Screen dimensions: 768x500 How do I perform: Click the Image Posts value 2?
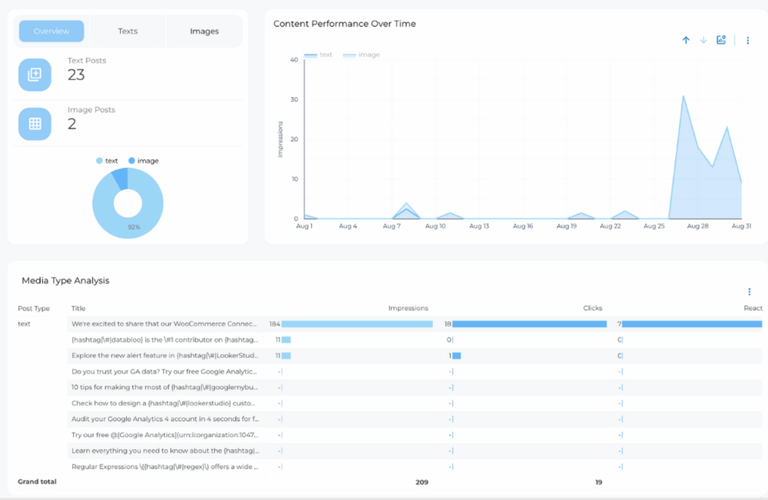(x=72, y=124)
